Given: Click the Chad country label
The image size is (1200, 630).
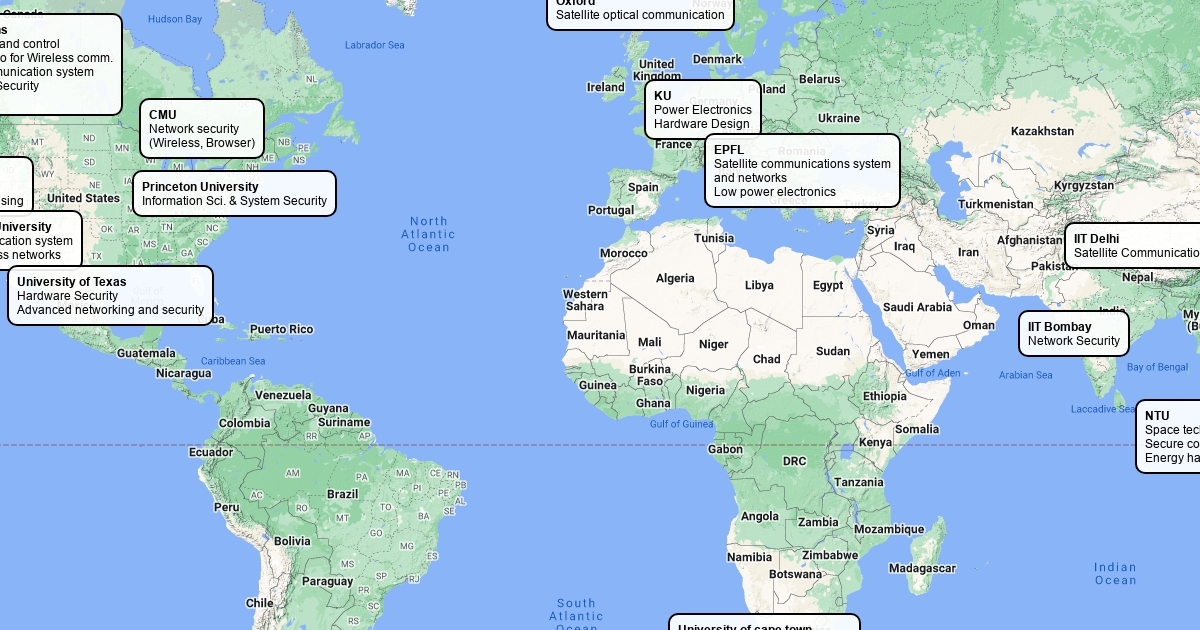Looking at the screenshot, I should (x=767, y=359).
